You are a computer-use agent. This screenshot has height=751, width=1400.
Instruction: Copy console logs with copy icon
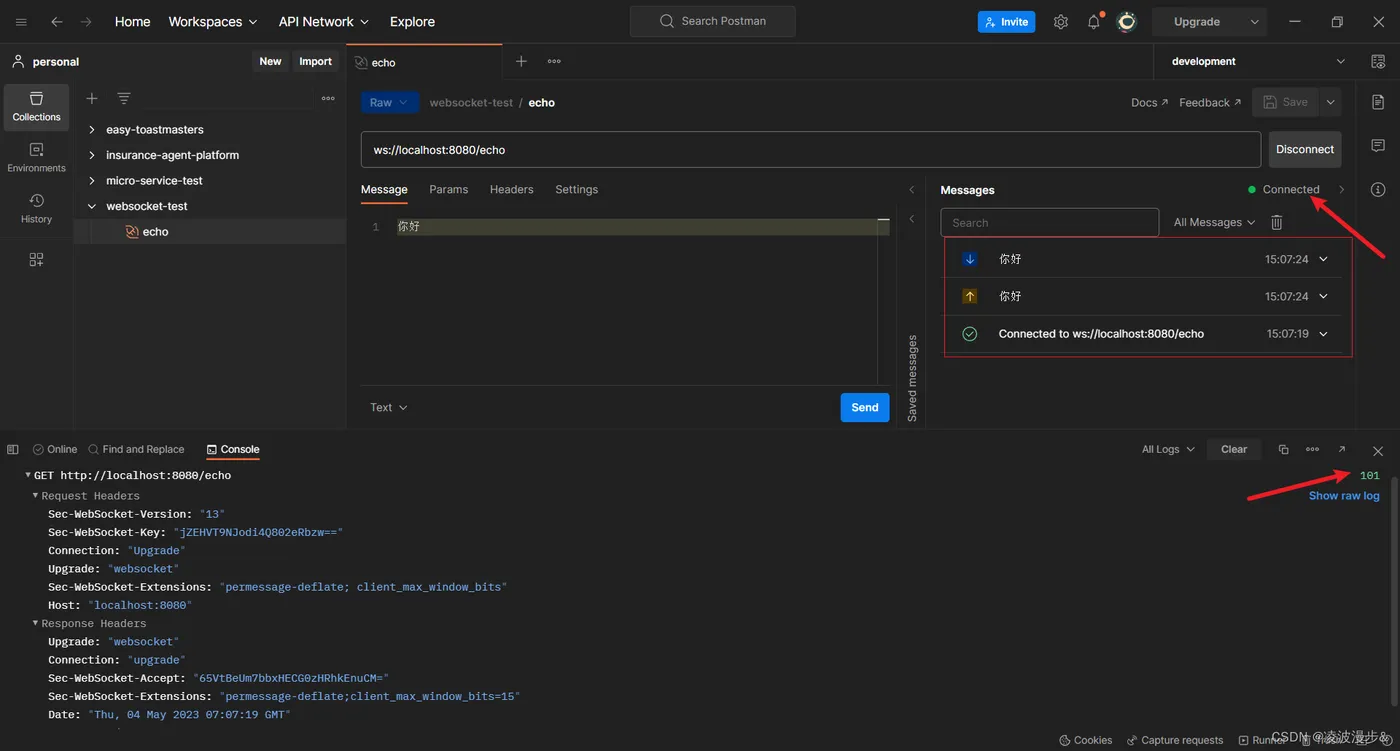pos(1284,450)
